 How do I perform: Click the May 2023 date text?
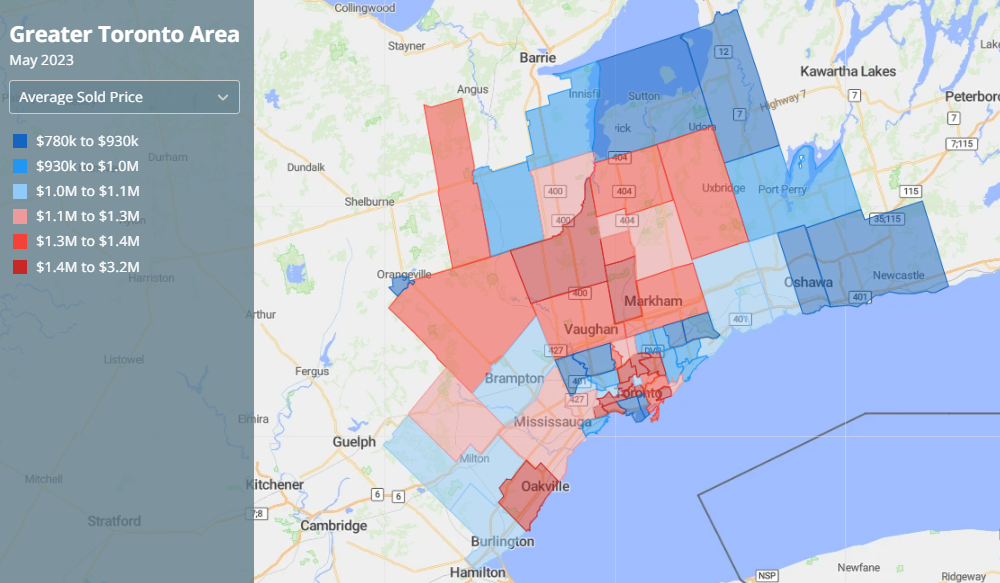click(41, 60)
